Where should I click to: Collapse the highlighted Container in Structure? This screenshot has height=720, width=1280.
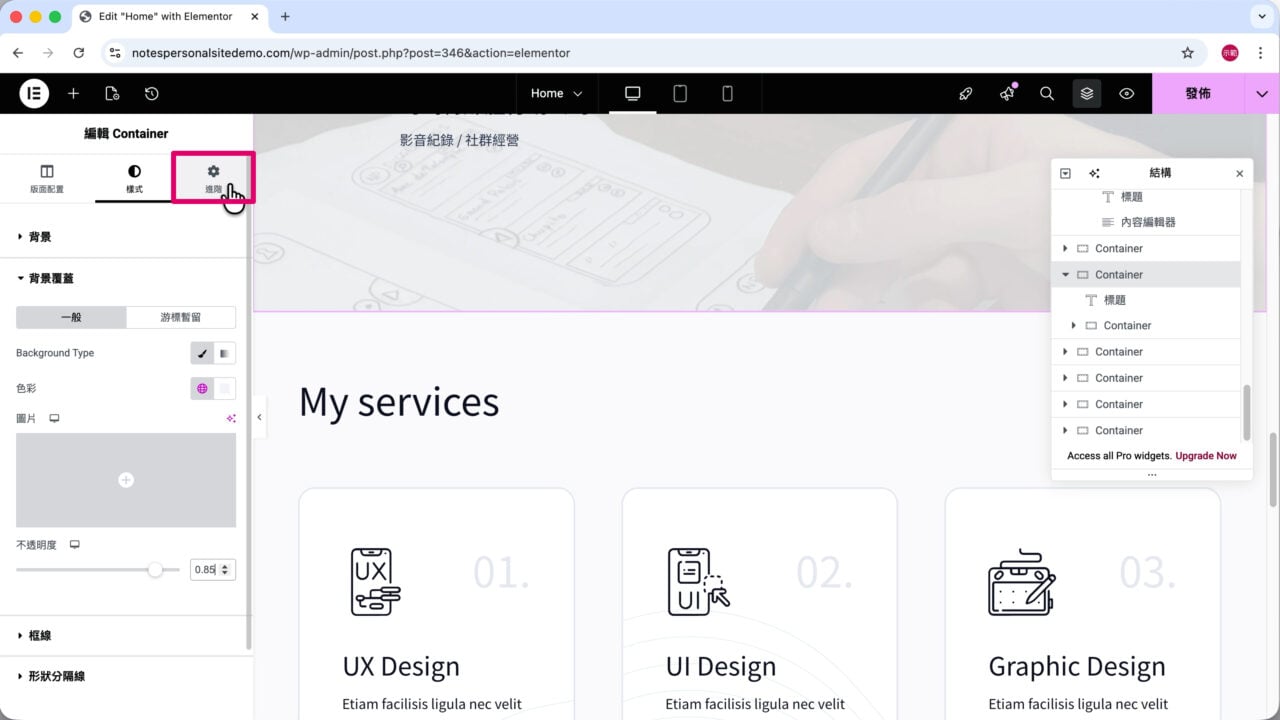point(1065,274)
